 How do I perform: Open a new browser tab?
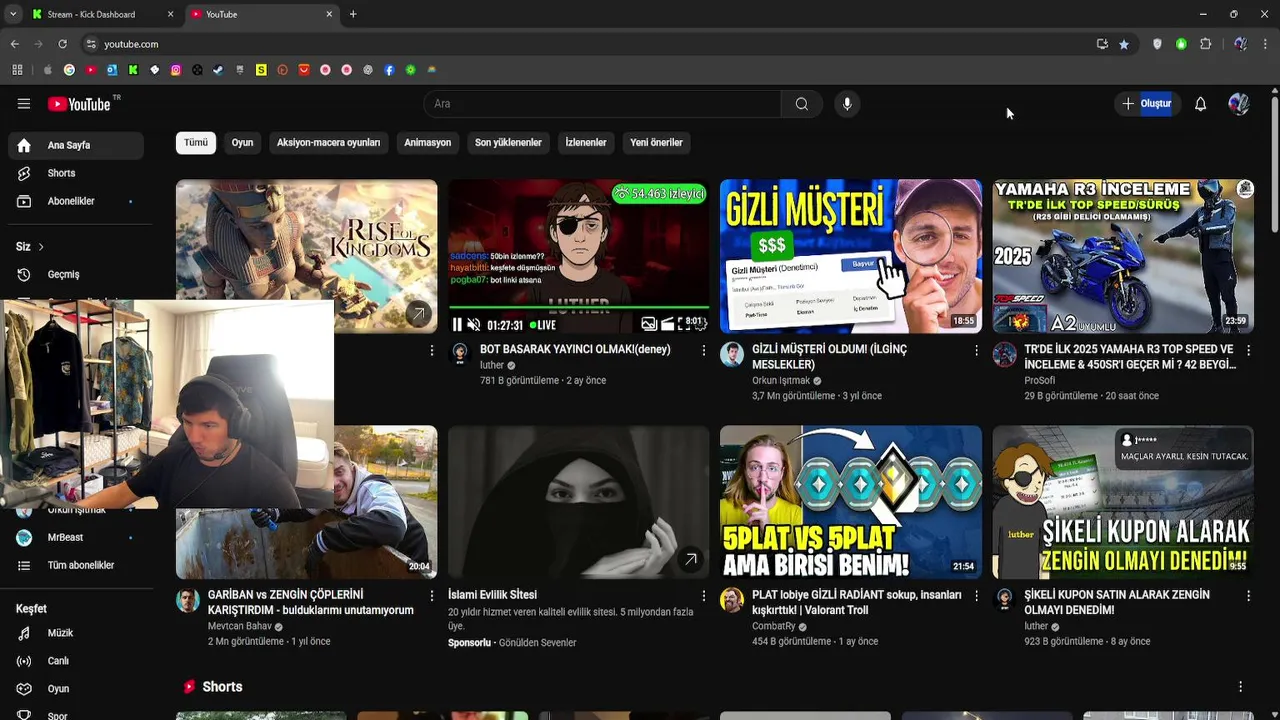(353, 14)
